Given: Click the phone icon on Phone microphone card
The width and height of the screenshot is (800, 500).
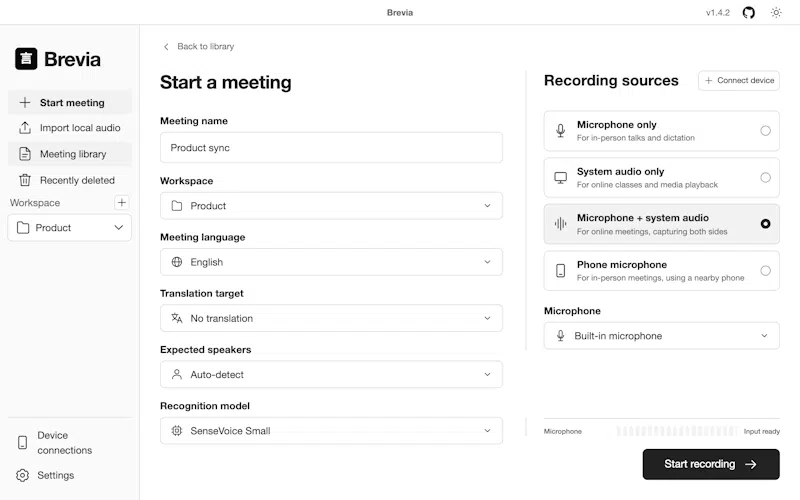Looking at the screenshot, I should point(560,270).
